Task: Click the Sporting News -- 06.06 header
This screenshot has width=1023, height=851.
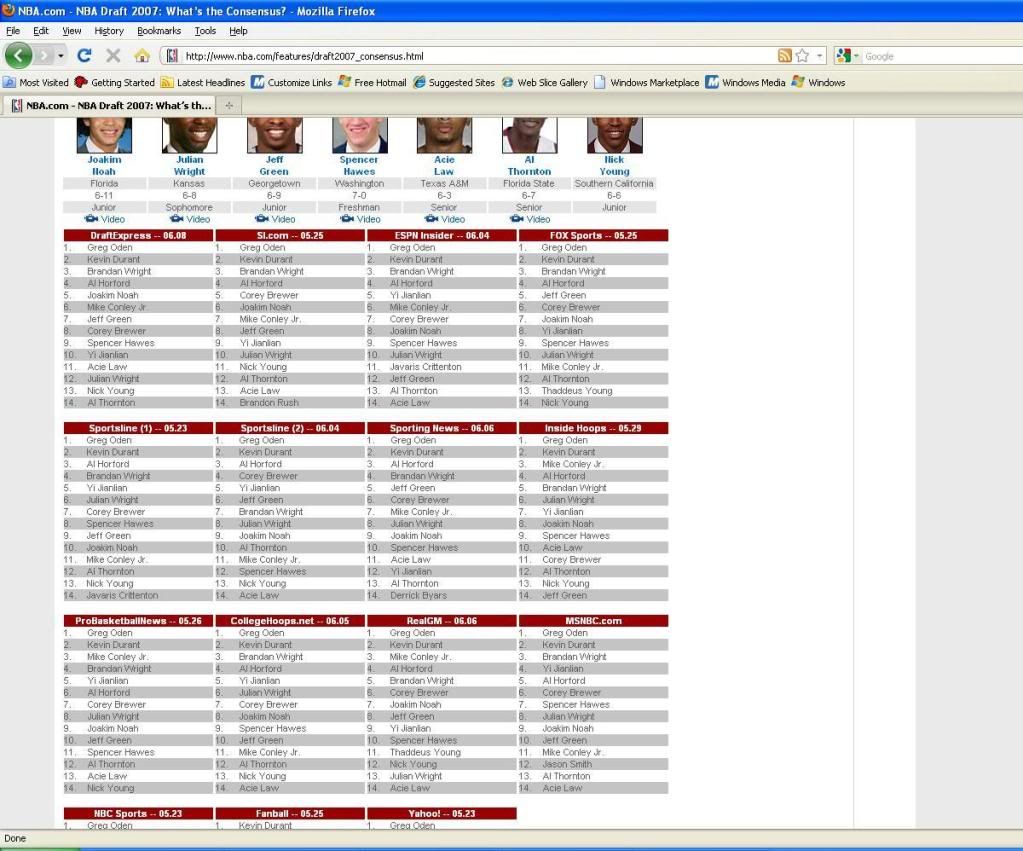Action: click(x=442, y=428)
